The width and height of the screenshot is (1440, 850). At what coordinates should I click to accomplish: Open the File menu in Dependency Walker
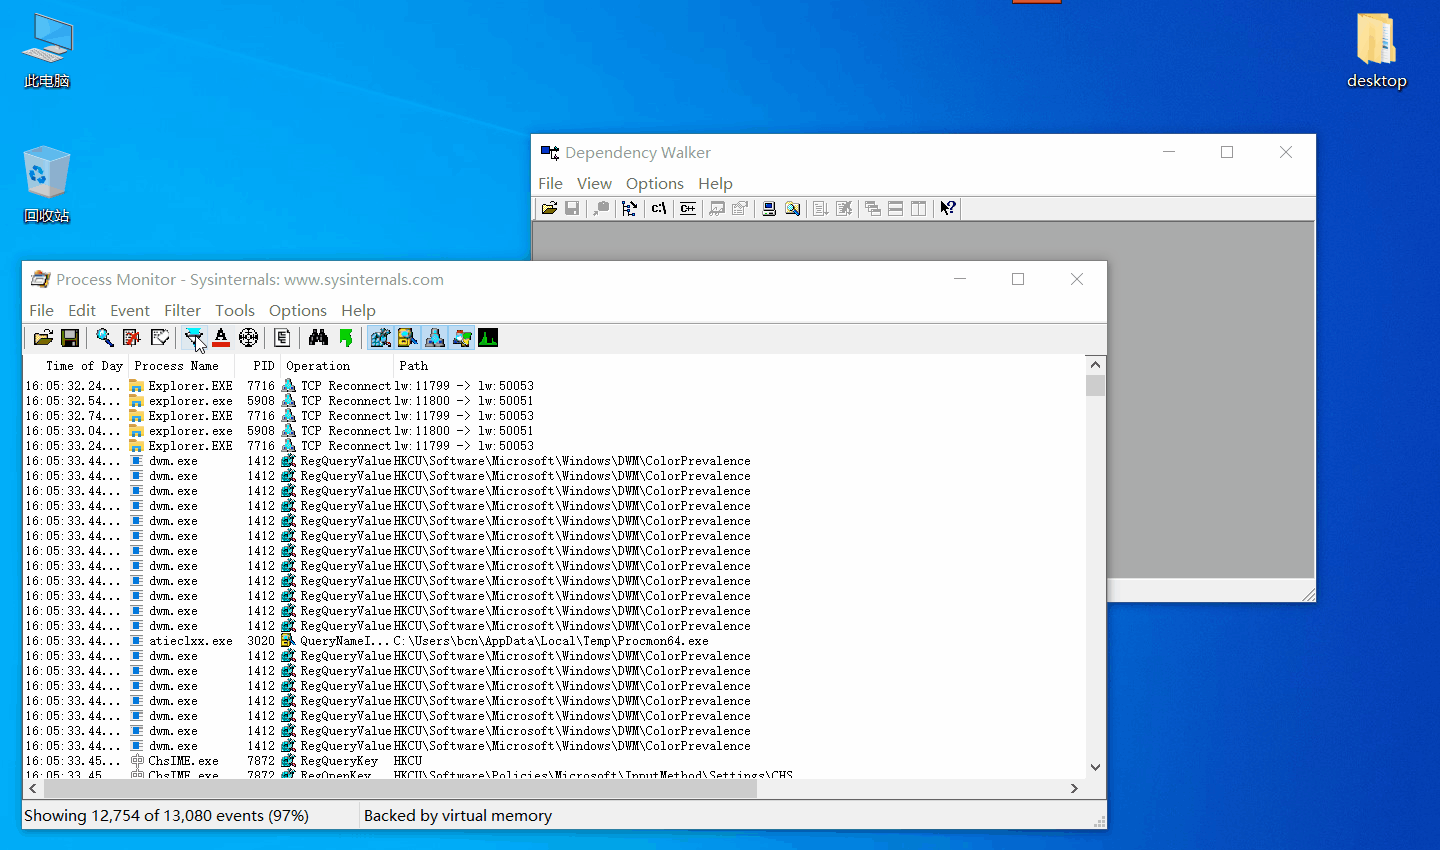tap(551, 184)
